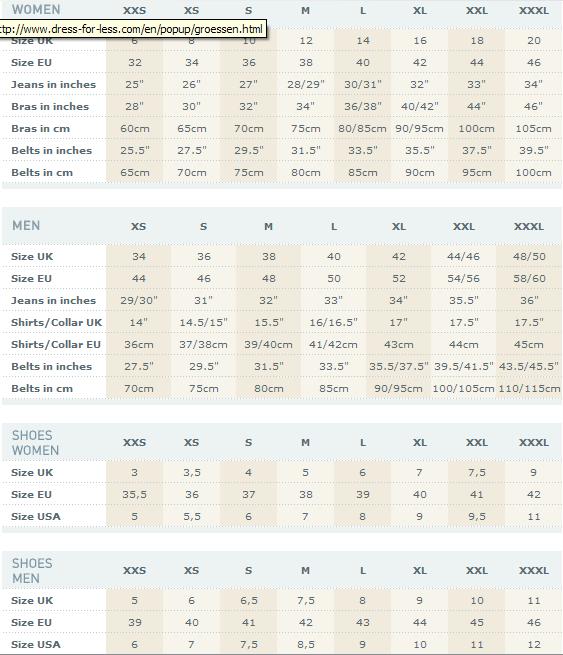Click the Shirts/Collar EU row label

pos(56,345)
